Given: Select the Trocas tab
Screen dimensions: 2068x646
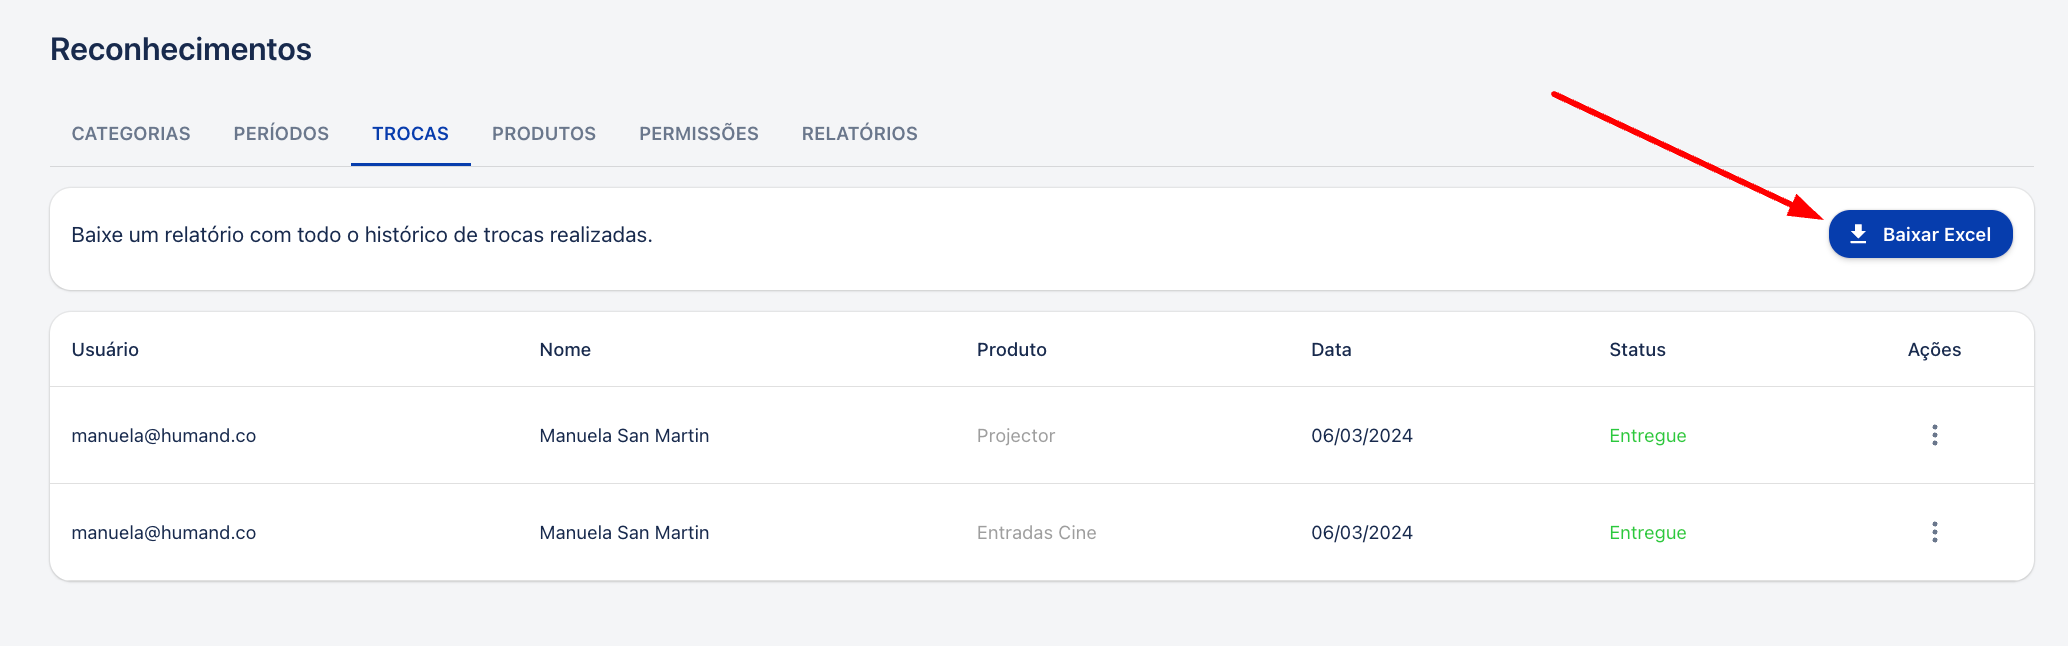Looking at the screenshot, I should click(410, 134).
